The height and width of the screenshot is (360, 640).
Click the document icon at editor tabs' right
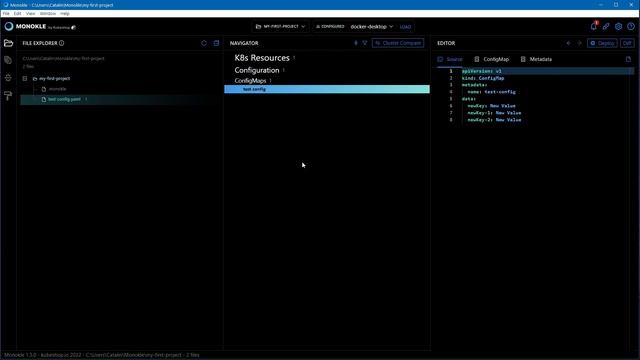[x=629, y=59]
